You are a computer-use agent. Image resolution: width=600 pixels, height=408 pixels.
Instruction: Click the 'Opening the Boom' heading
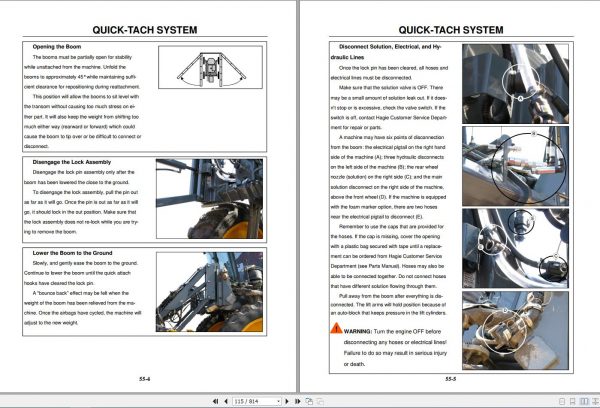click(57, 47)
